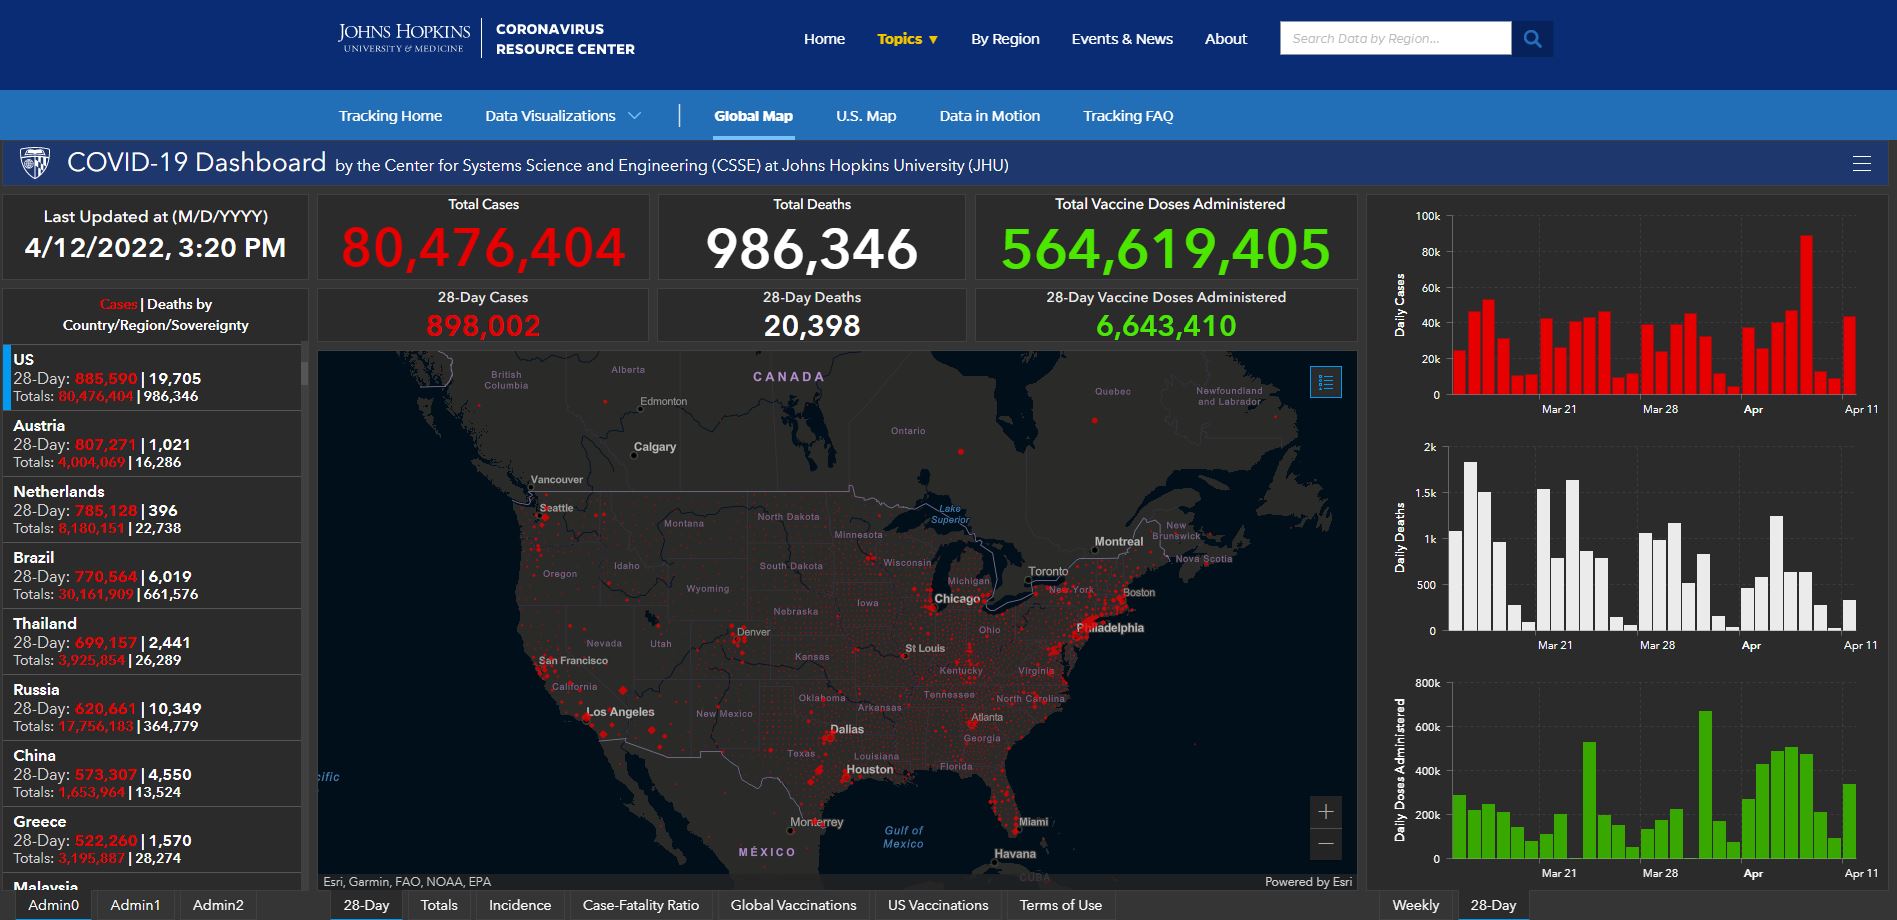Click tallest green Daily Doses bar

coord(1705,785)
